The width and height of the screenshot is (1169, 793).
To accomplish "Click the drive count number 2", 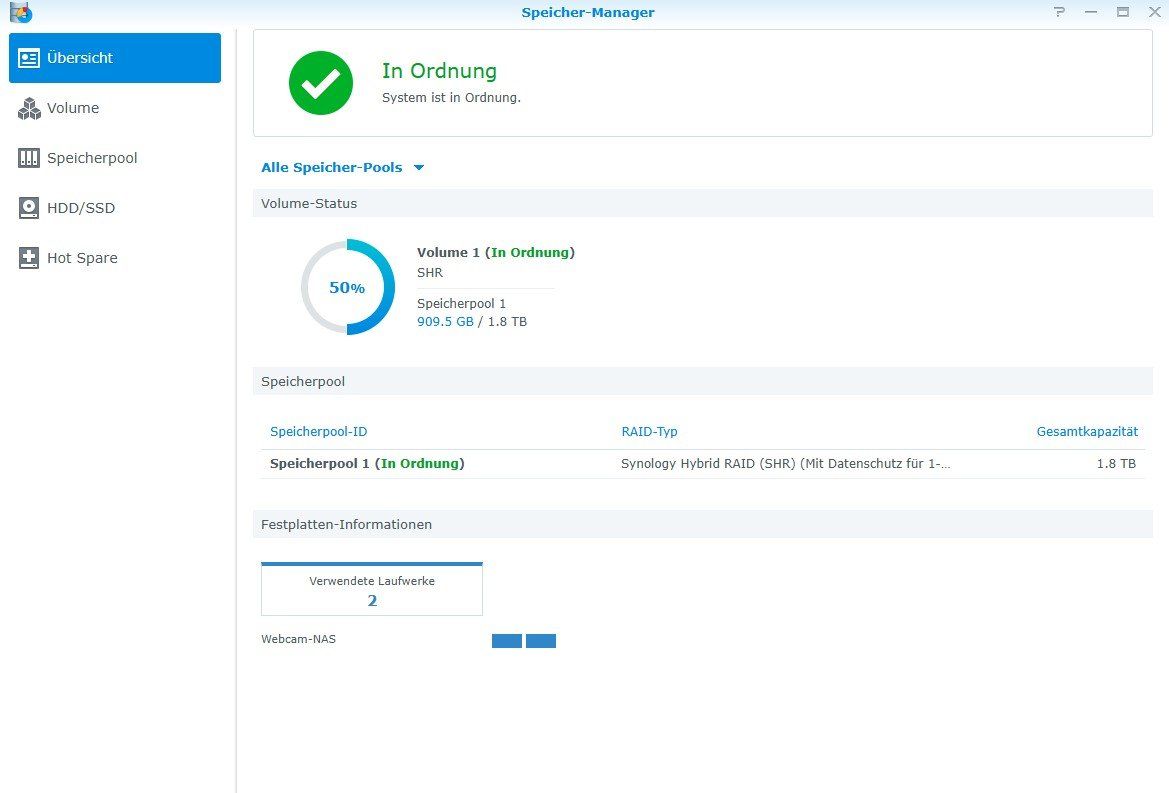I will [372, 601].
